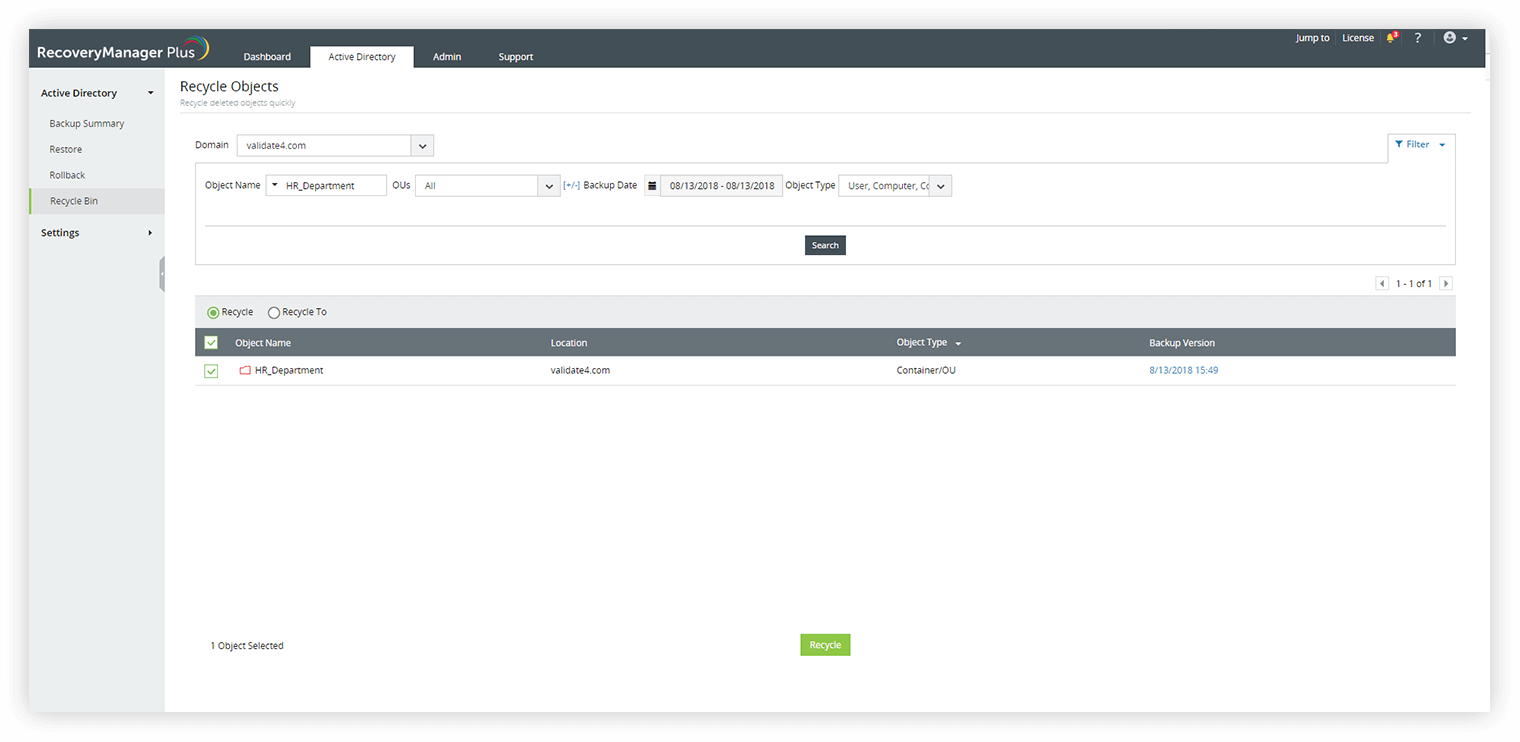This screenshot has width=1520, height=742.
Task: Open backup version 8/13/2018 15:49 link
Action: [1183, 370]
